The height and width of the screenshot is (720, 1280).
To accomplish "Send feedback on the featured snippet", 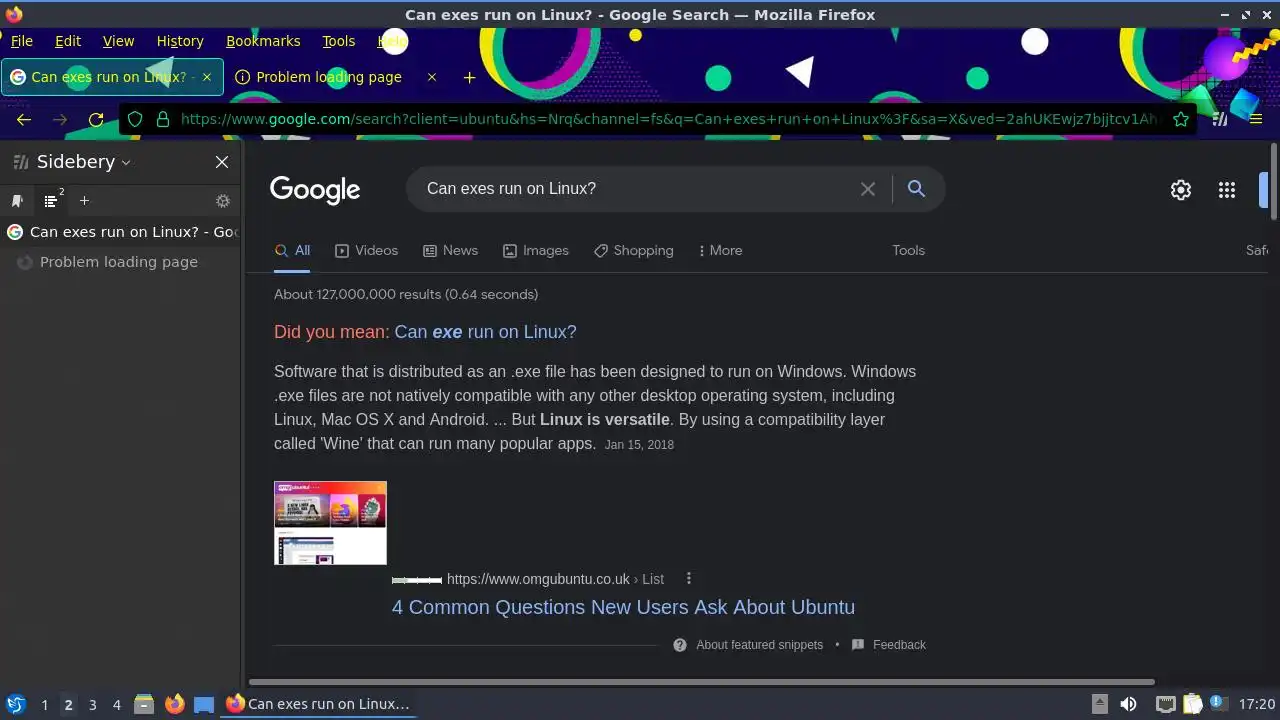I will [x=889, y=645].
